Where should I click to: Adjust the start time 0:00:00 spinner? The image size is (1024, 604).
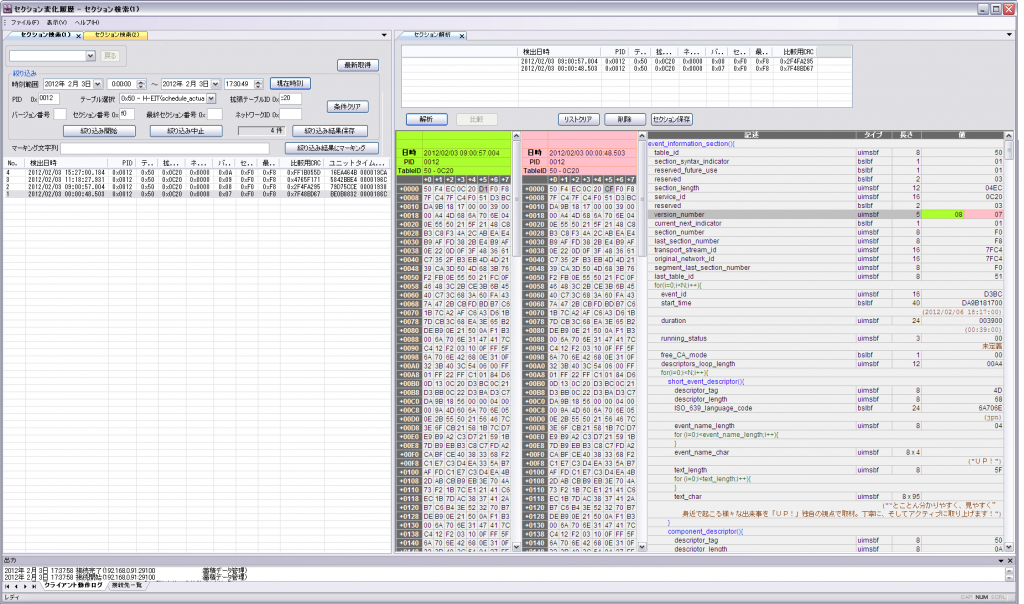click(140, 84)
